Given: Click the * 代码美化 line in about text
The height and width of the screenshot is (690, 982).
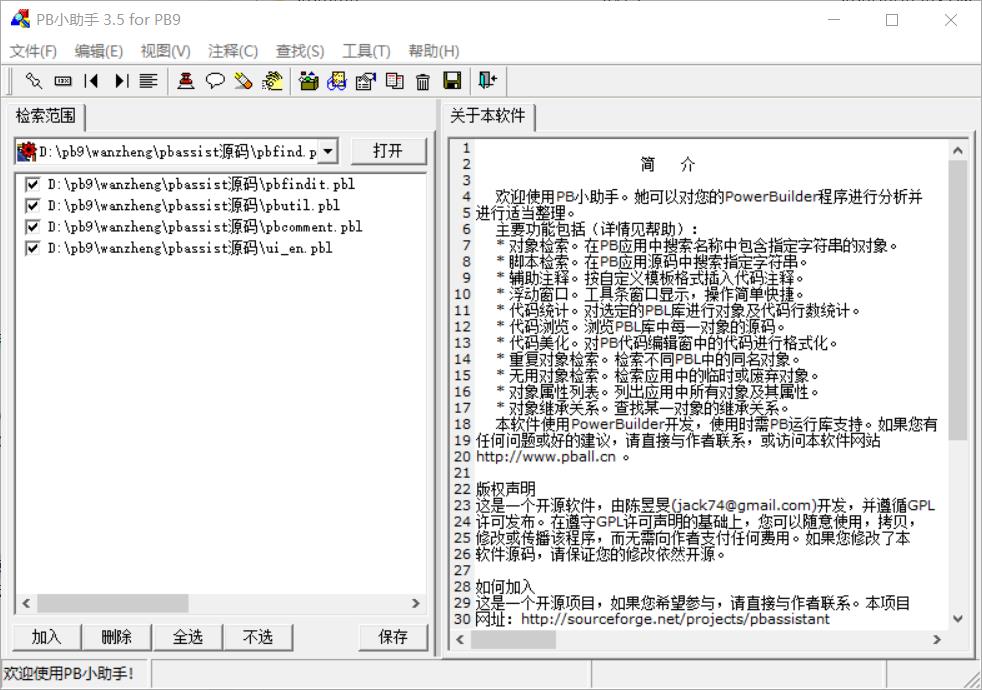Looking at the screenshot, I should click(667, 343).
